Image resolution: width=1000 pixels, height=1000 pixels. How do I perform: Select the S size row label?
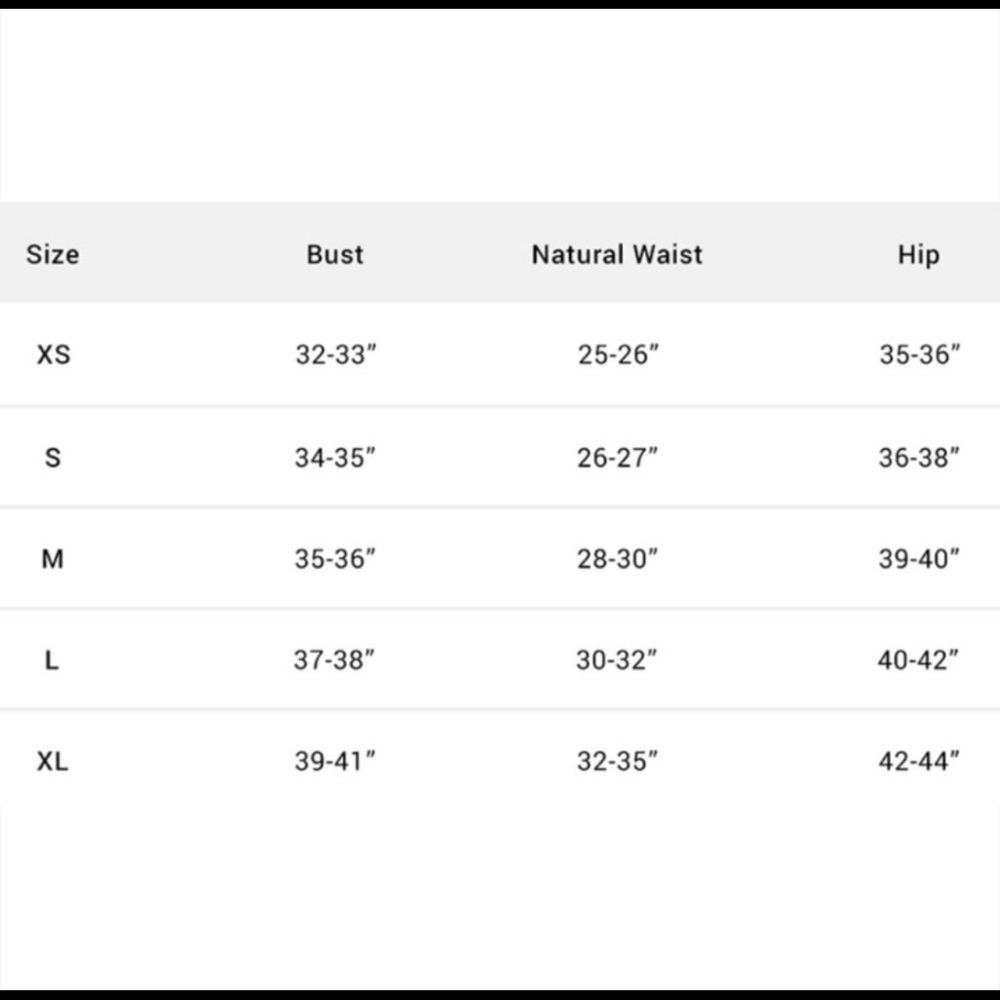tap(53, 457)
